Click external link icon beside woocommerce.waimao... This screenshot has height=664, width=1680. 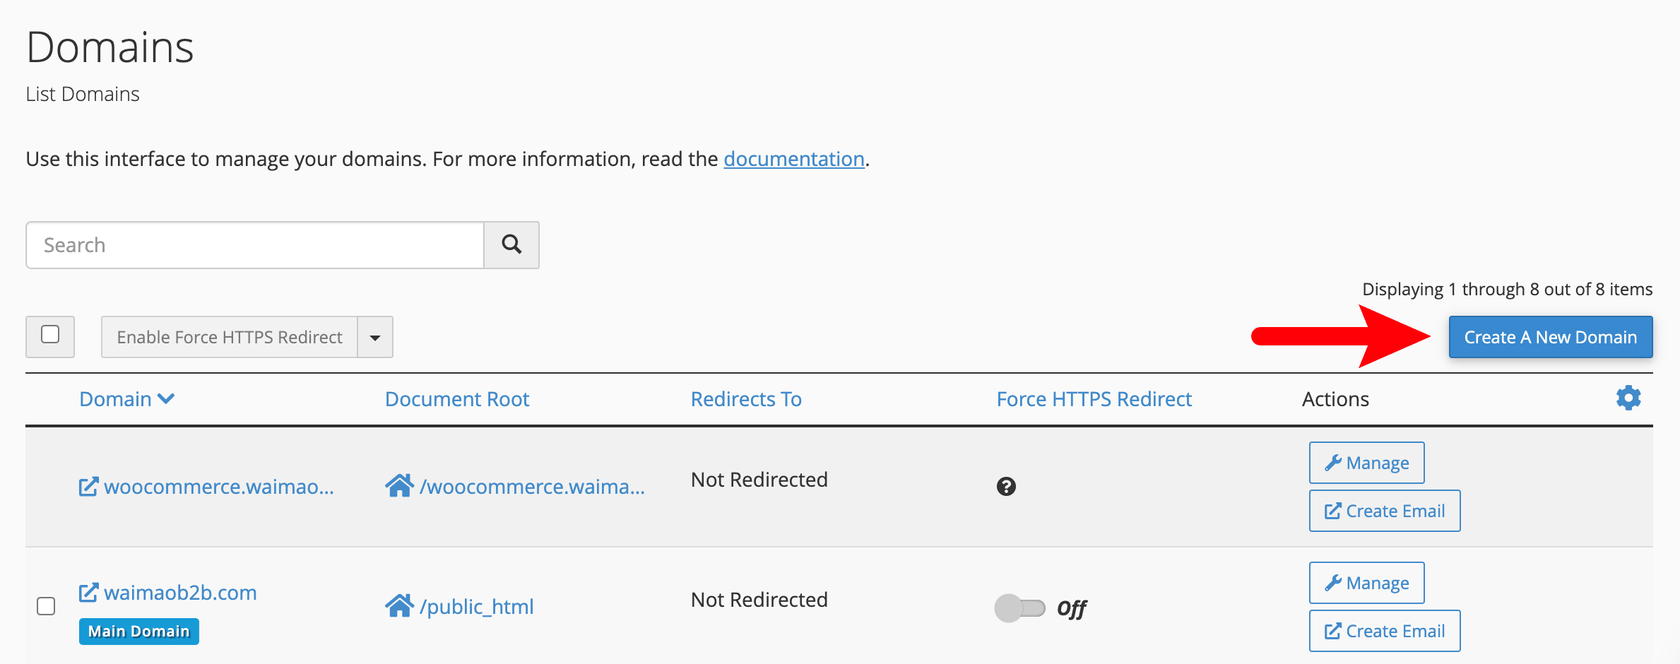pyautogui.click(x=89, y=487)
